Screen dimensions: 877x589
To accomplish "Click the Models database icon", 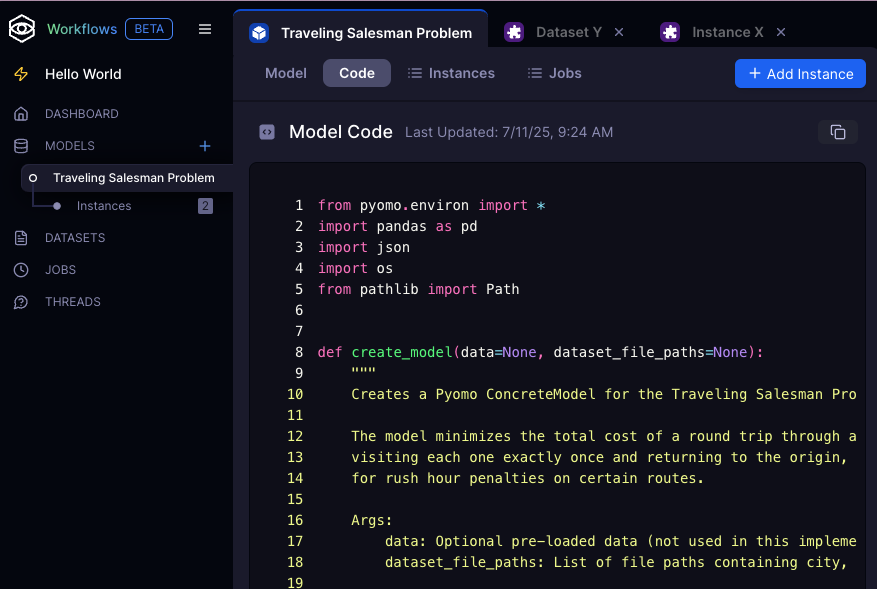I will coord(22,146).
